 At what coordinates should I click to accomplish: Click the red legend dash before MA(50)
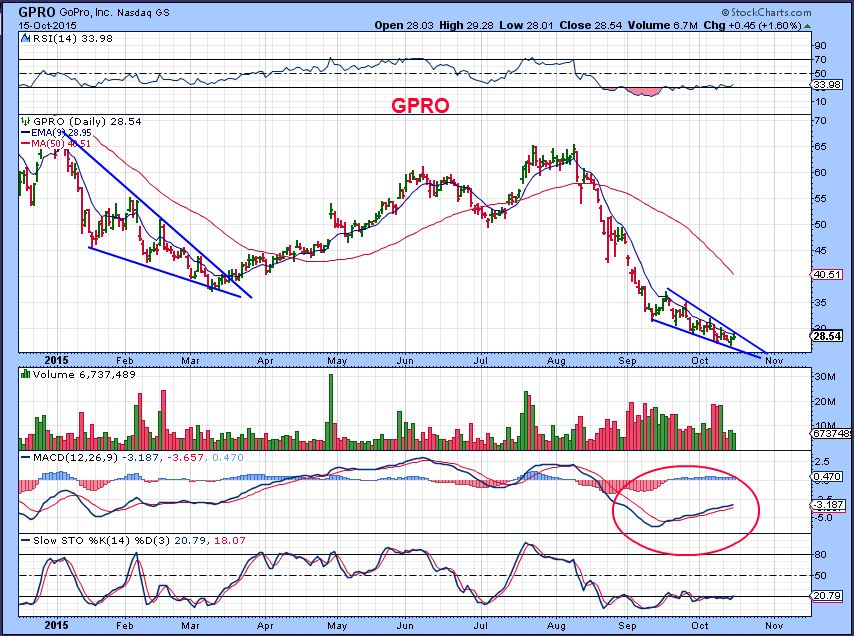(26, 144)
